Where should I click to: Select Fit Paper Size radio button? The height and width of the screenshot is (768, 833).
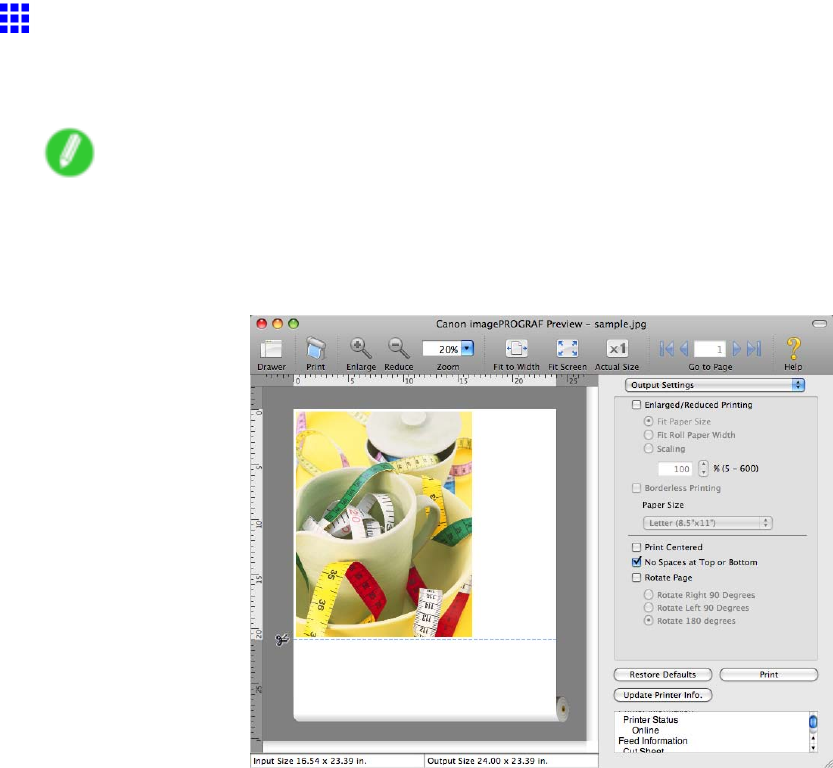tap(648, 421)
